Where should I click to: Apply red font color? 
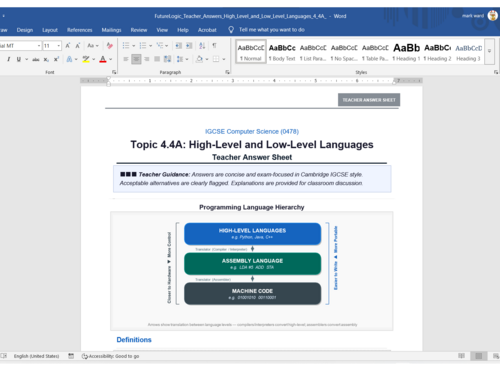click(x=103, y=59)
